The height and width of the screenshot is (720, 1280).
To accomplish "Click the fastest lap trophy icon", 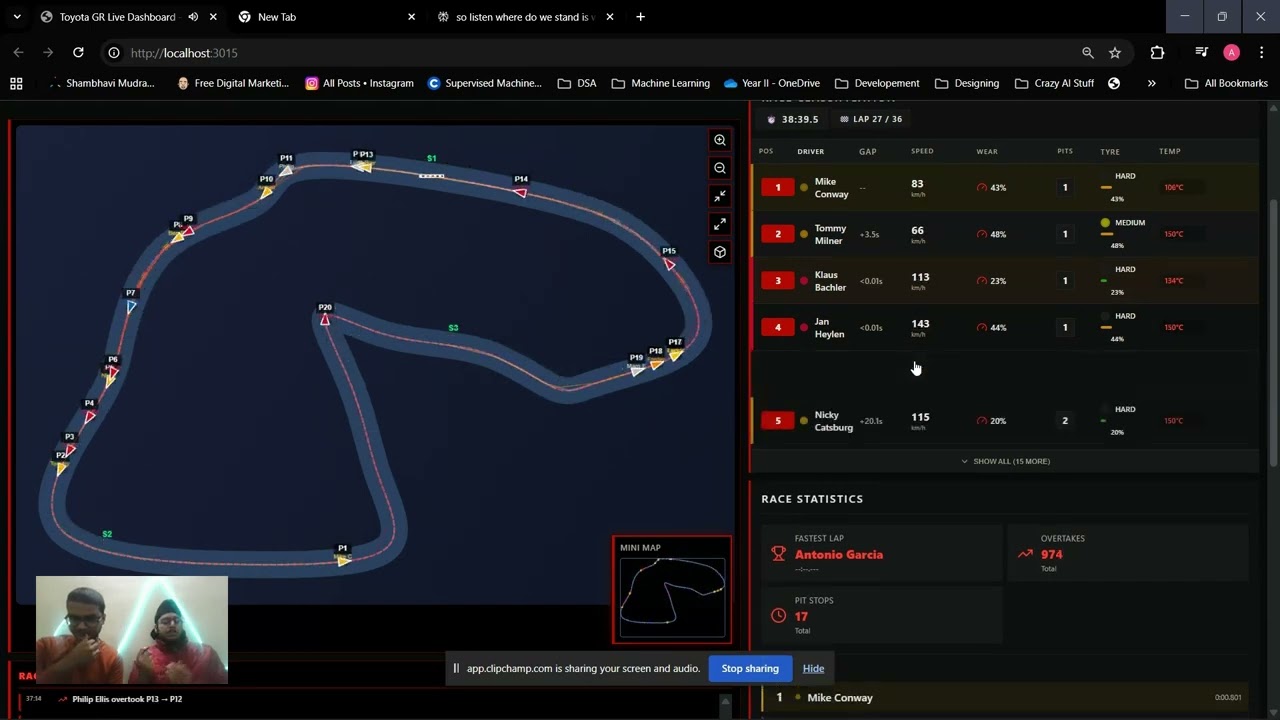I will click(x=778, y=553).
